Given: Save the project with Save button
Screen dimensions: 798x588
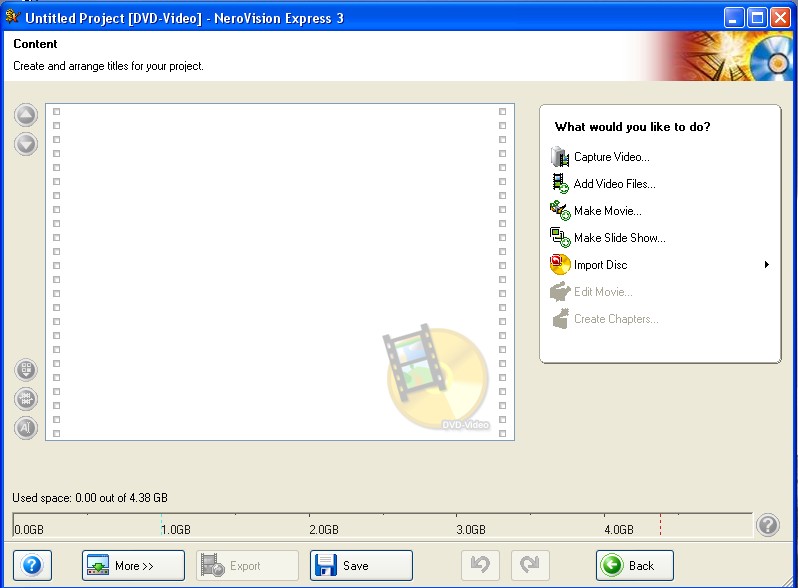Looking at the screenshot, I should click(x=361, y=565).
